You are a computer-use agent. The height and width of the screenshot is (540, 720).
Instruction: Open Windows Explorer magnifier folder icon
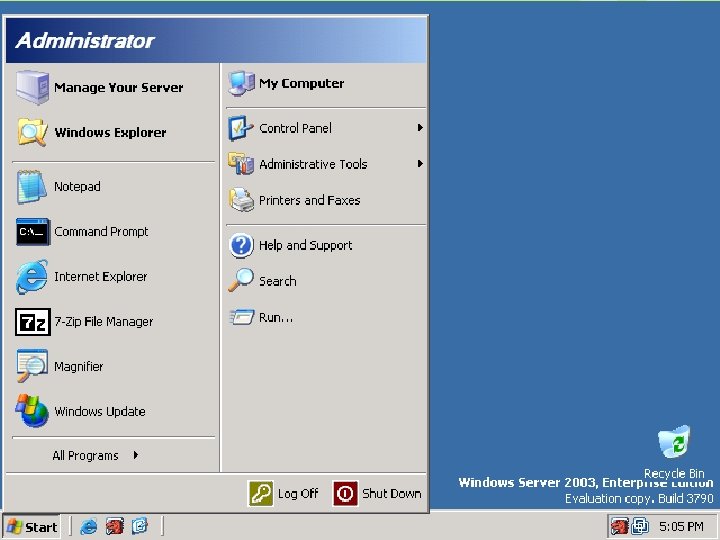[32, 132]
